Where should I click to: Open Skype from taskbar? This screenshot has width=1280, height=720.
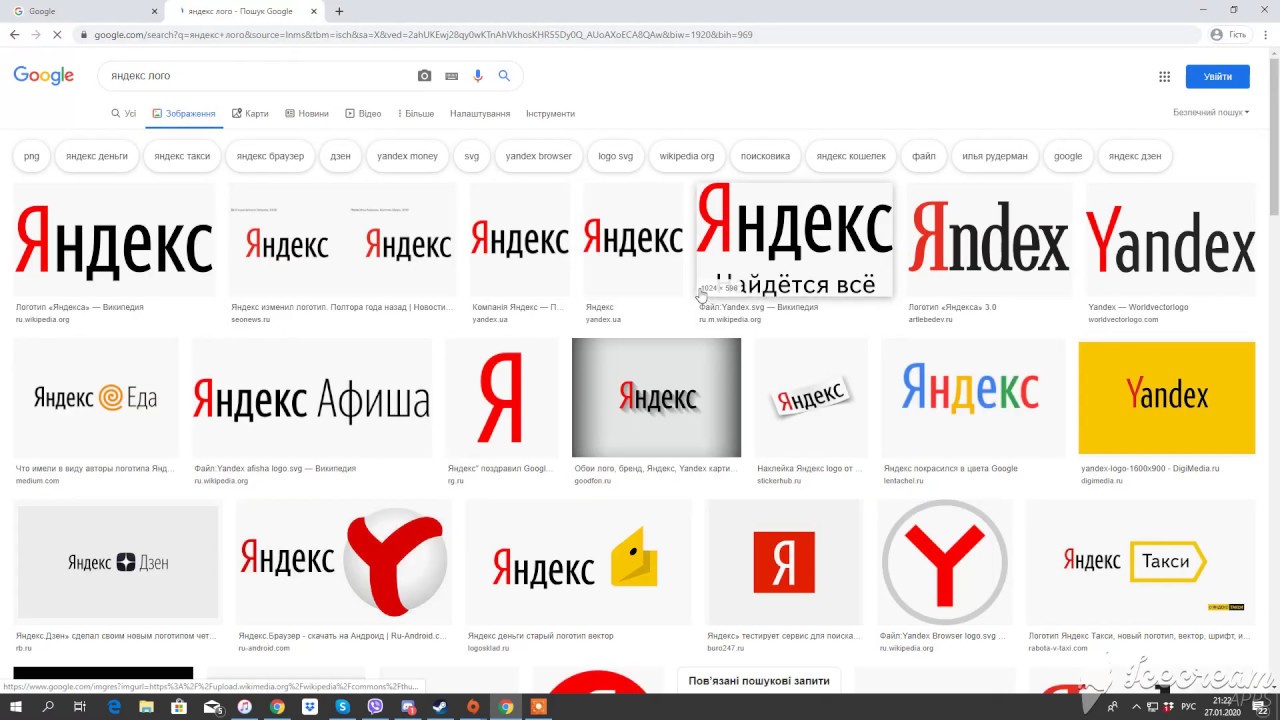pyautogui.click(x=343, y=707)
